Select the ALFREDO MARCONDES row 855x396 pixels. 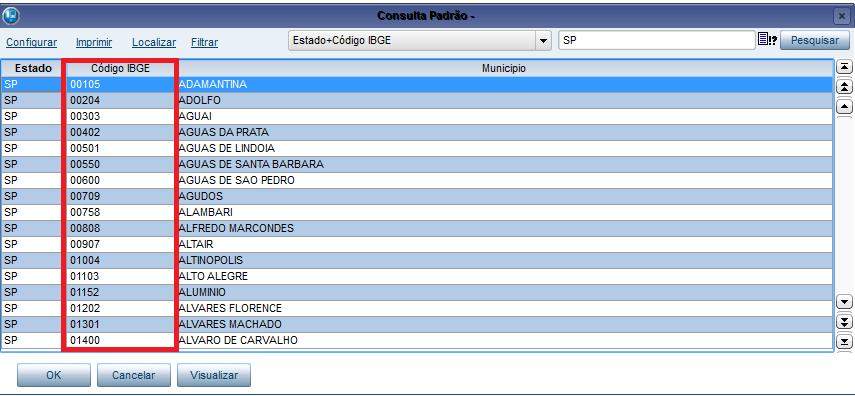(x=417, y=228)
